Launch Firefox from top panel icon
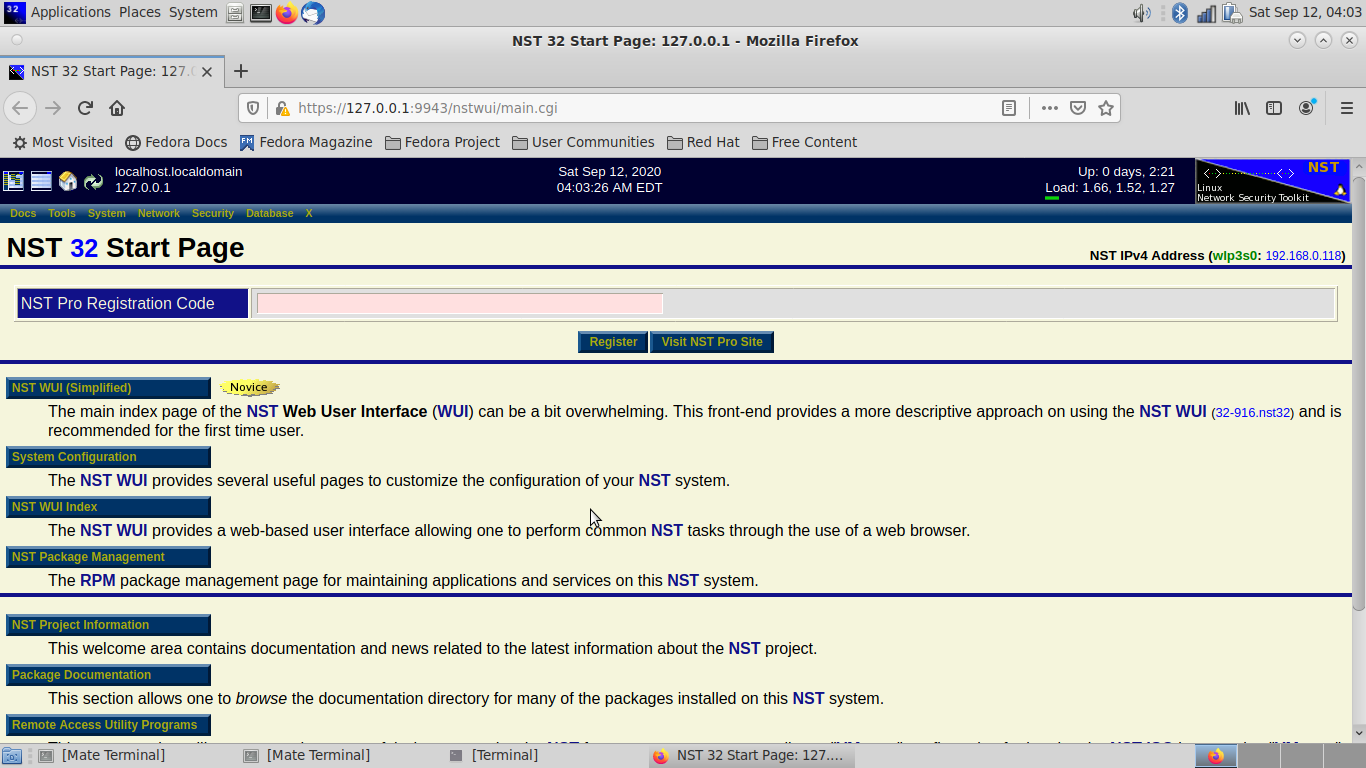 point(287,13)
